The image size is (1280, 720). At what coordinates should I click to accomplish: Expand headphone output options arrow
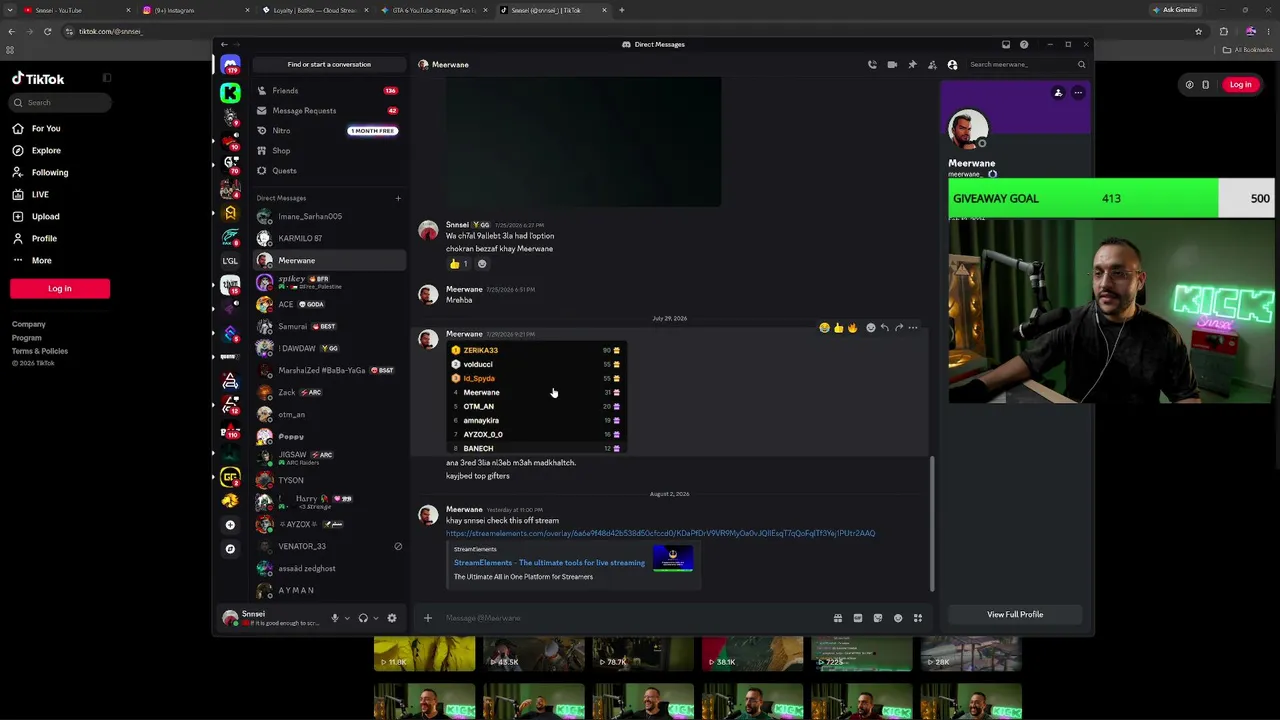[x=375, y=618]
